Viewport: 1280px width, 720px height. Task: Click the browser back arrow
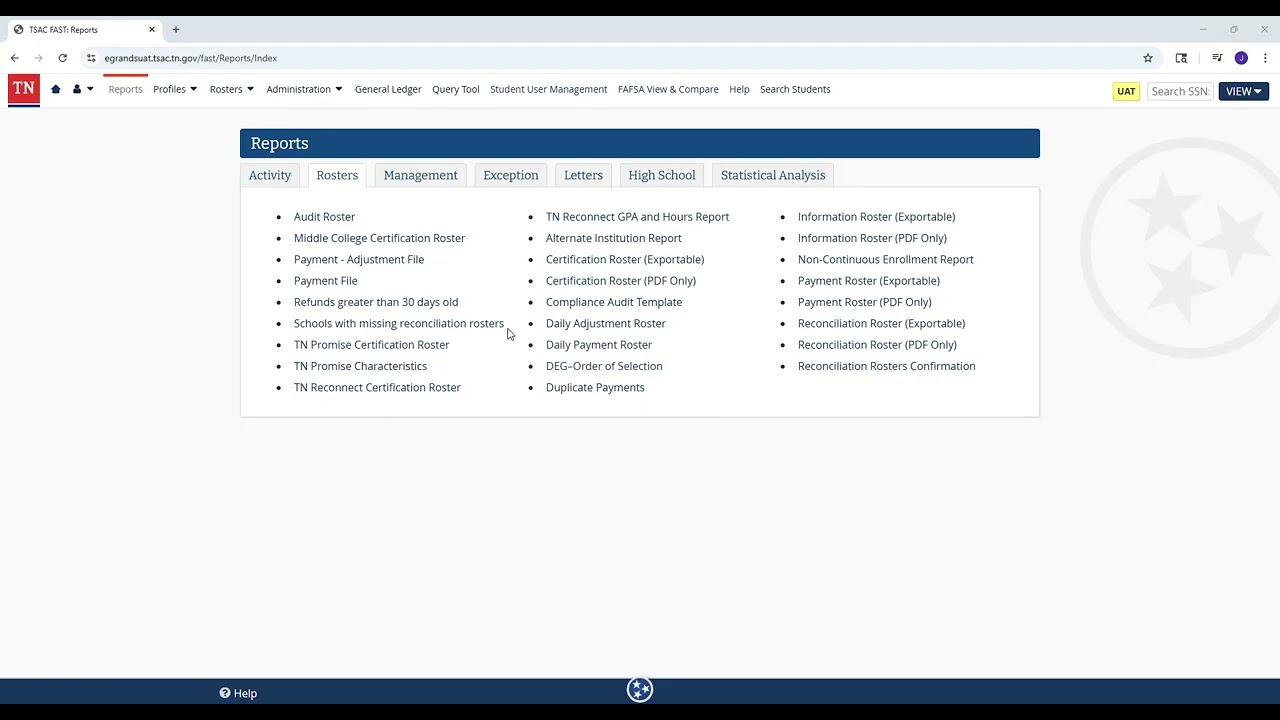(x=15, y=58)
